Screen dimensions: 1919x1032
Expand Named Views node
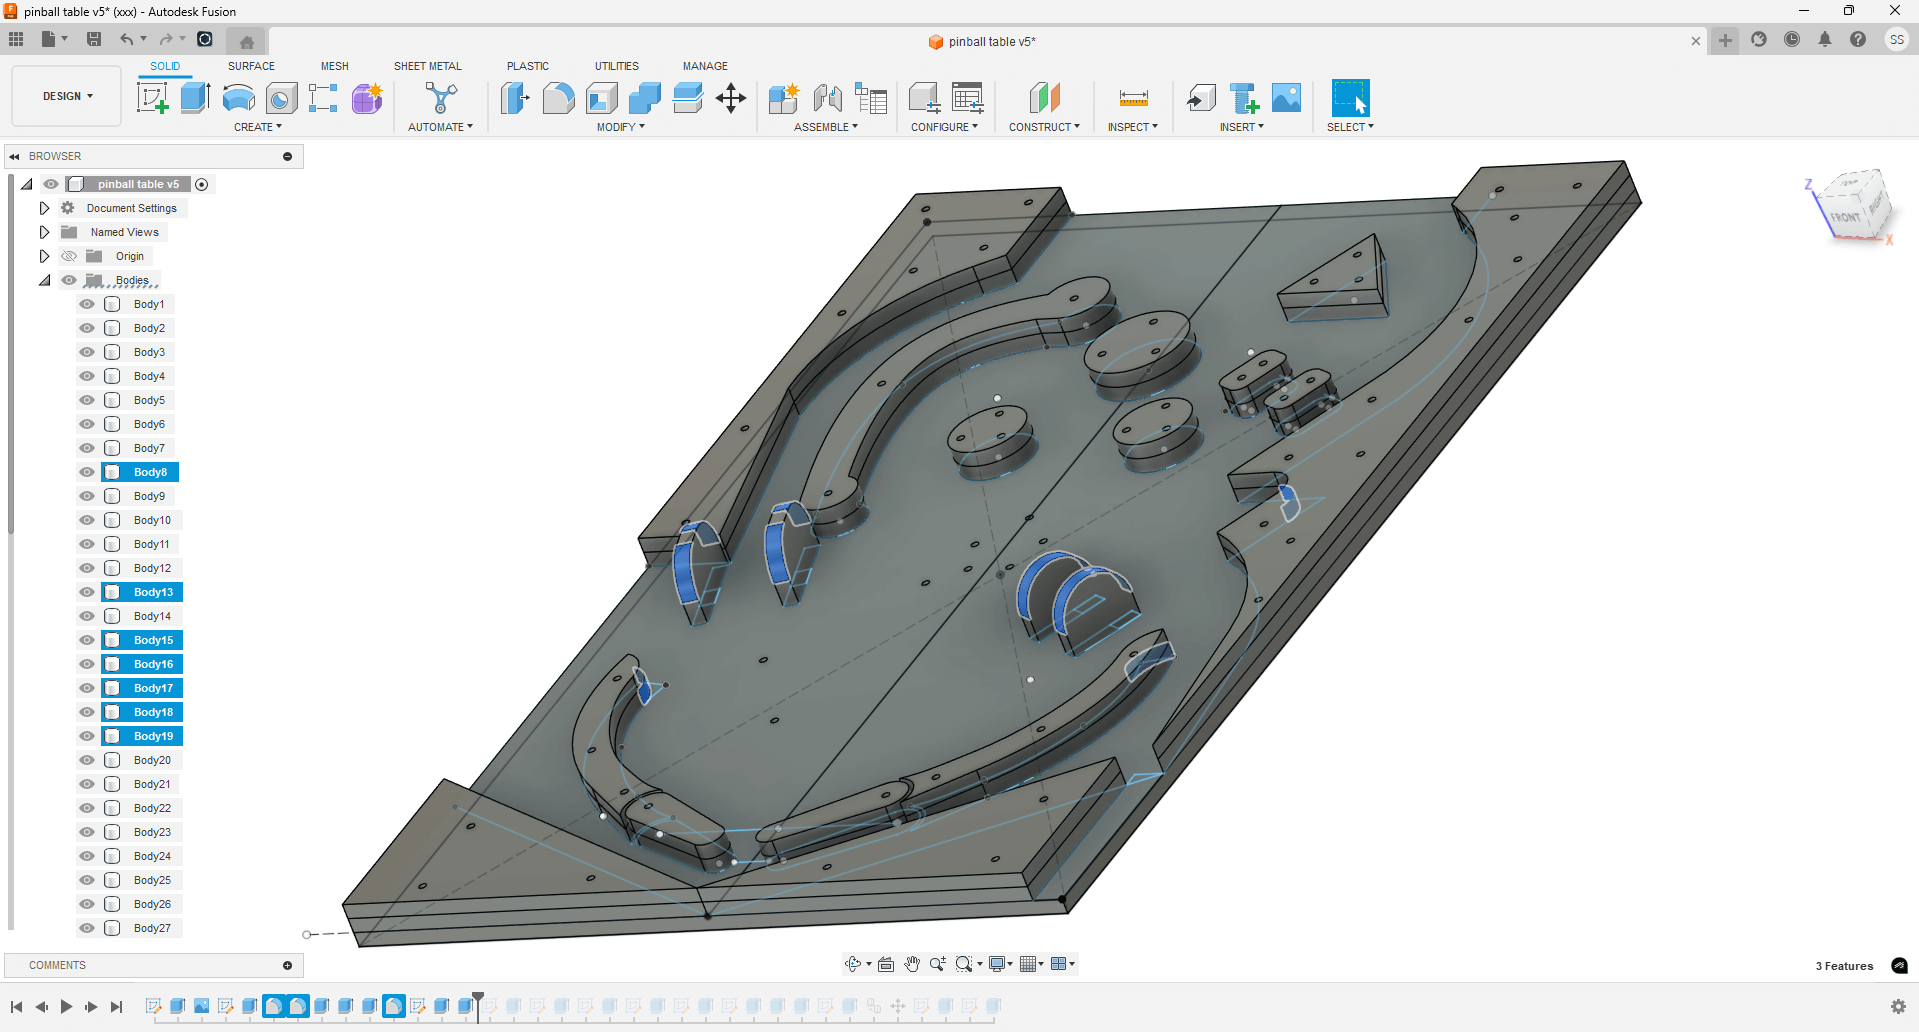[44, 232]
